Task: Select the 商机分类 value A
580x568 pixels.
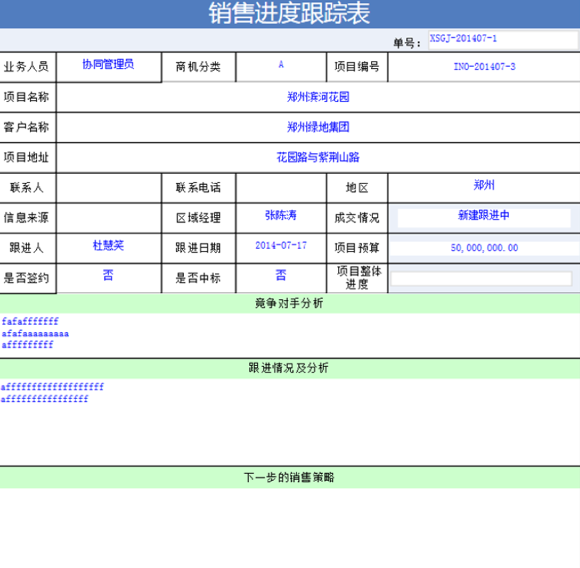Action: (281, 64)
